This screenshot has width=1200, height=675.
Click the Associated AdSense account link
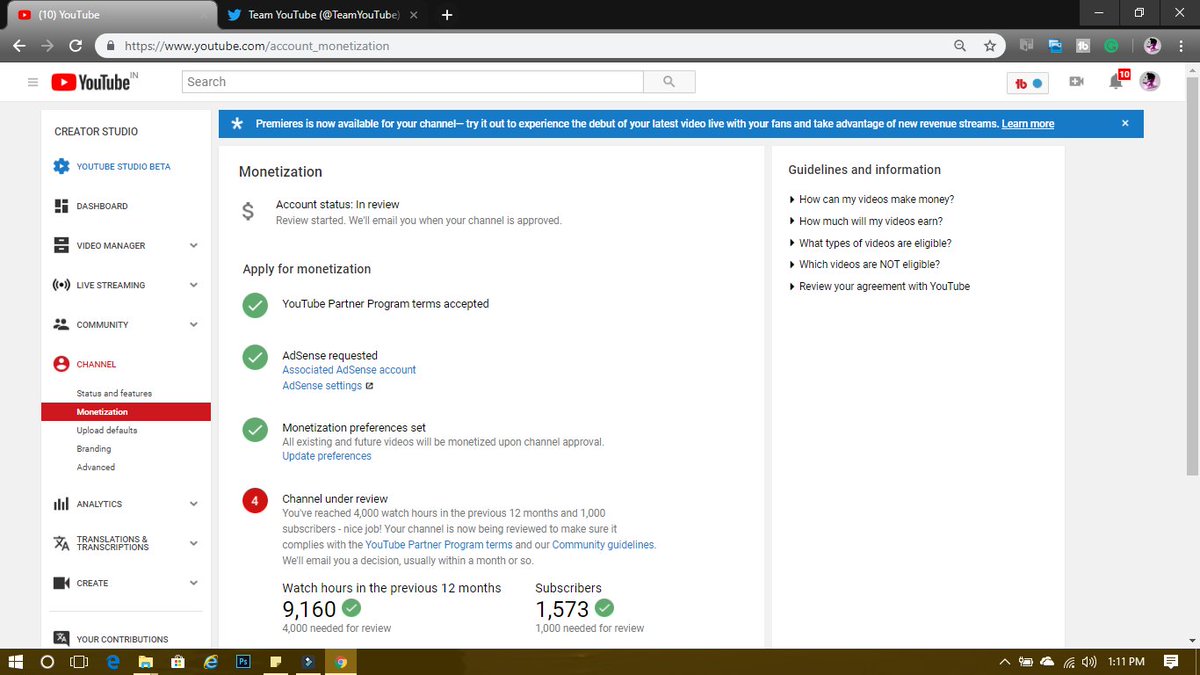point(349,370)
